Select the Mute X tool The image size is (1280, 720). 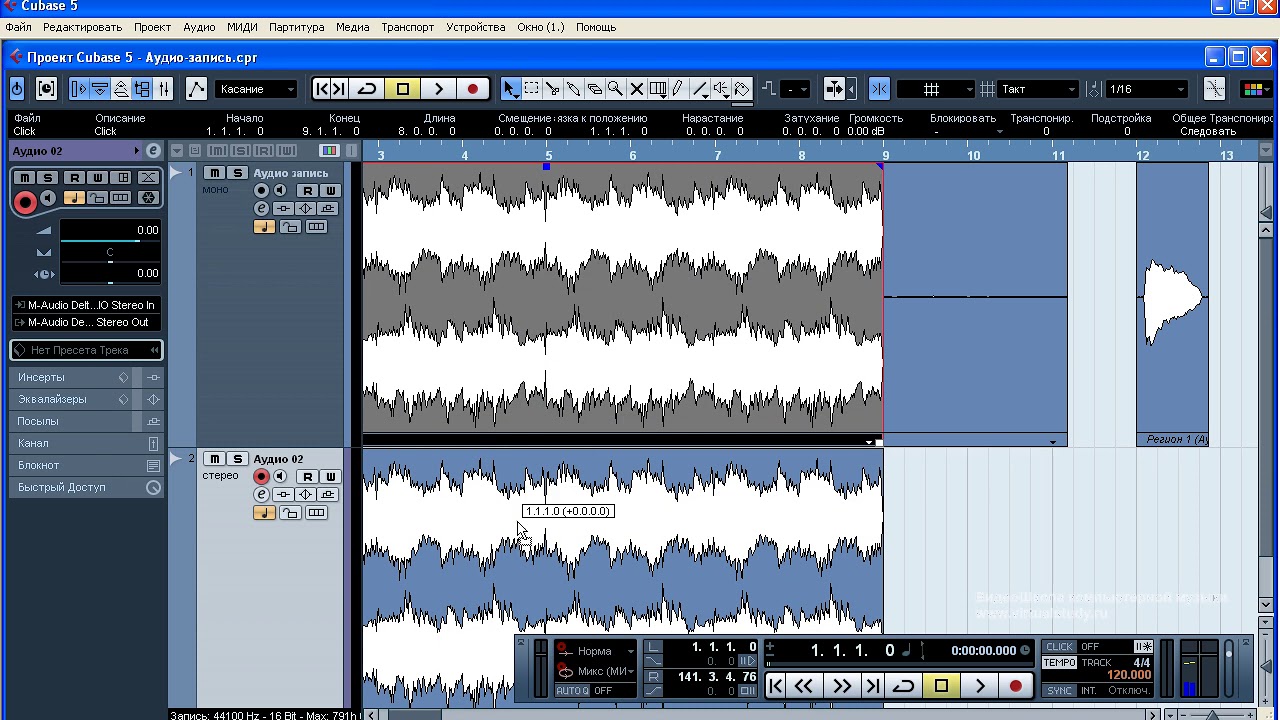[x=636, y=89]
